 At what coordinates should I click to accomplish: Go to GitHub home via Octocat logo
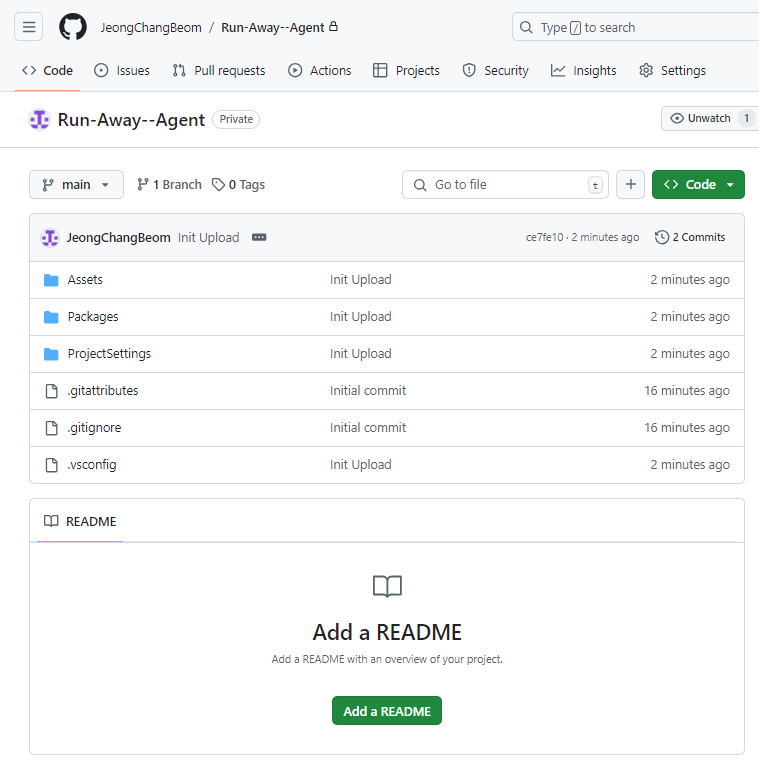click(x=73, y=27)
